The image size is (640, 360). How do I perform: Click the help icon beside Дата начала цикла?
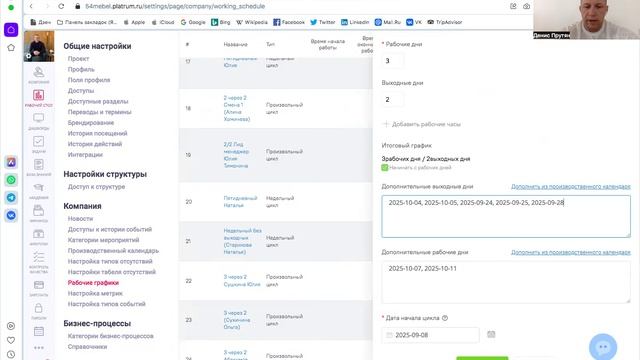click(445, 318)
